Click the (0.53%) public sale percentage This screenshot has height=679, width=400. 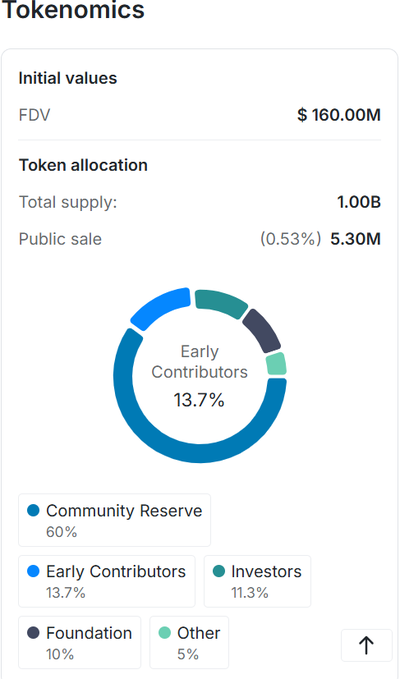290,239
